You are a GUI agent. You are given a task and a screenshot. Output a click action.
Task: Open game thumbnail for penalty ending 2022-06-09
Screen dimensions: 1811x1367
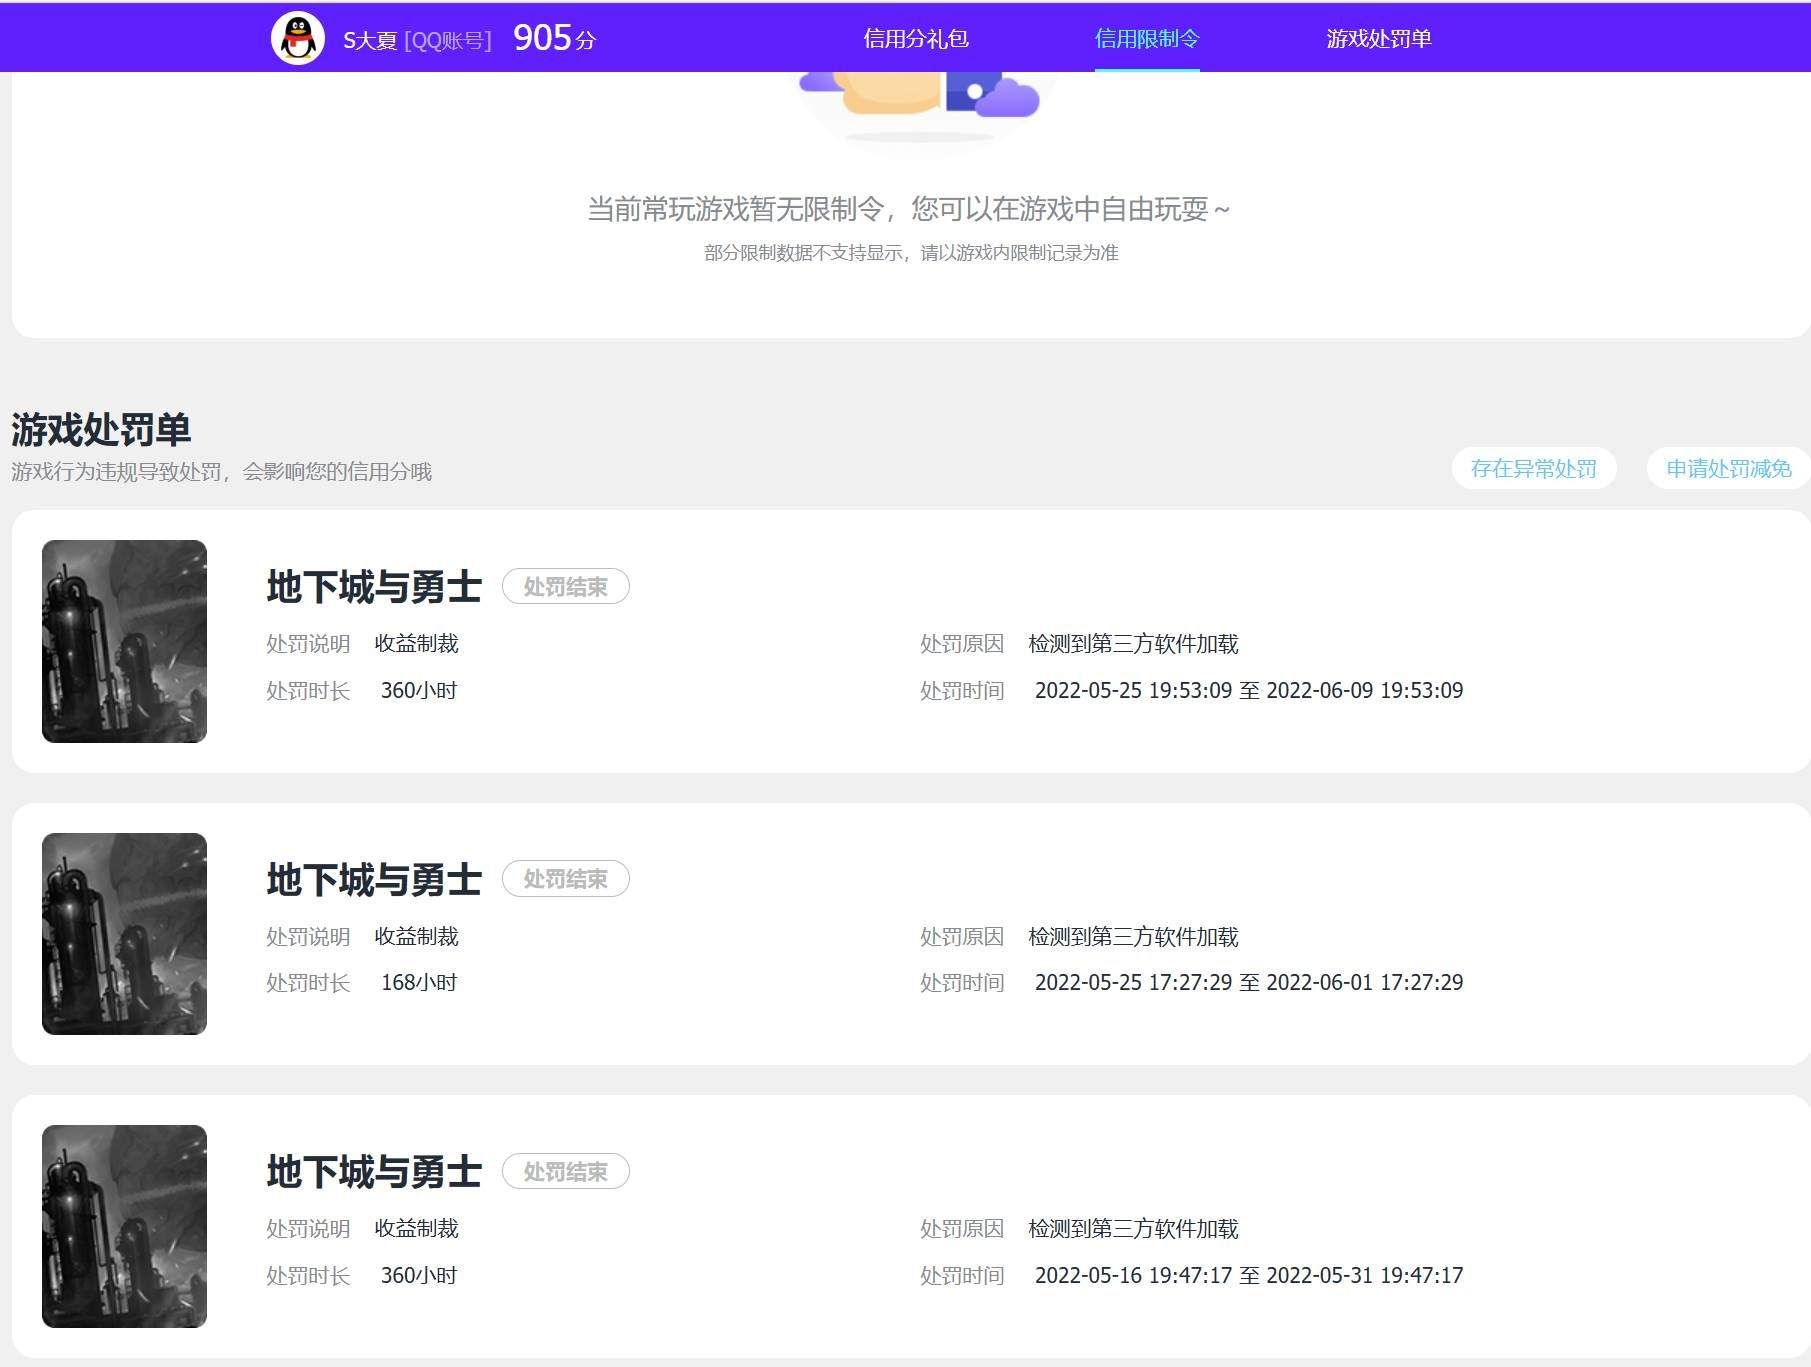pyautogui.click(x=124, y=641)
